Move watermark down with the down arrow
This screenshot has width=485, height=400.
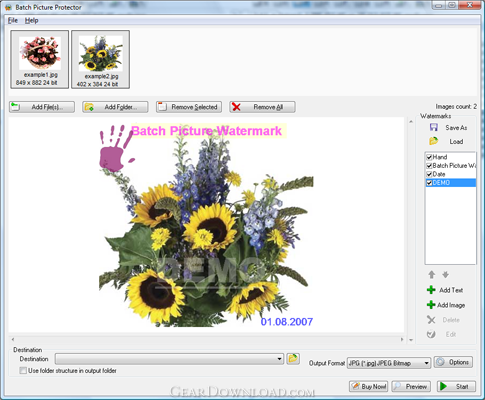[446, 275]
